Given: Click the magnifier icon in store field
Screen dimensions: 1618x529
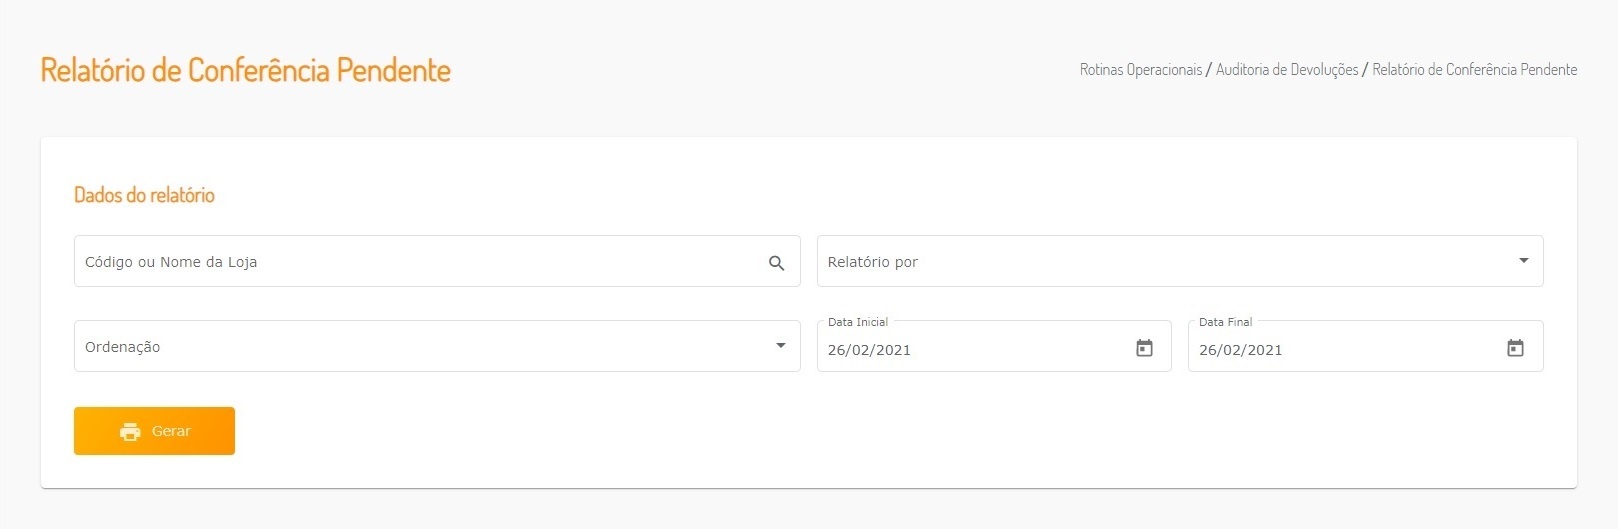Looking at the screenshot, I should (x=777, y=263).
